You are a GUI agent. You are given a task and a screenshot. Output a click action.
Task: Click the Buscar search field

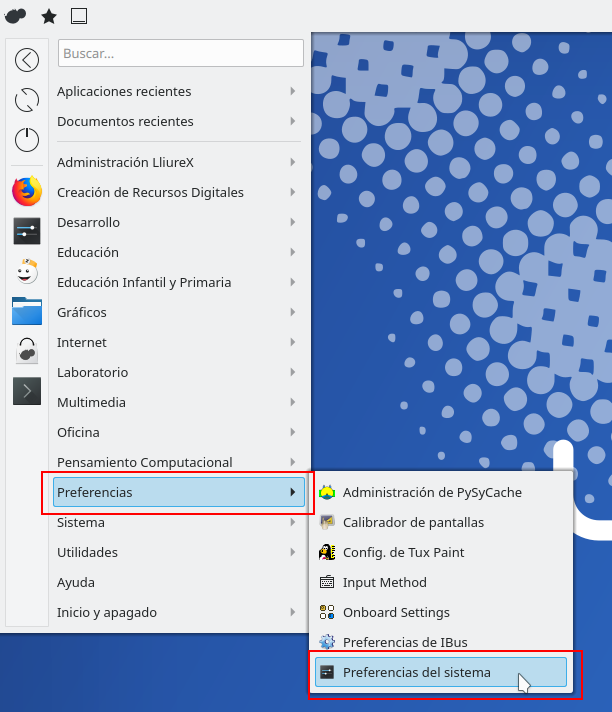(x=181, y=53)
